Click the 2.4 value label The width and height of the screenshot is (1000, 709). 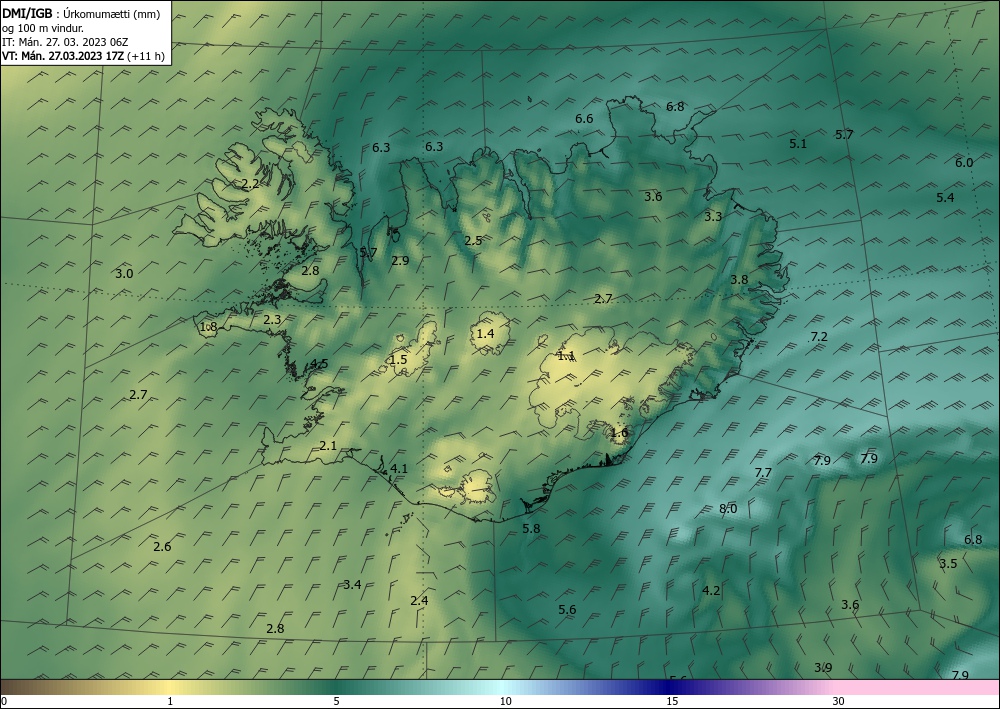[x=419, y=601]
